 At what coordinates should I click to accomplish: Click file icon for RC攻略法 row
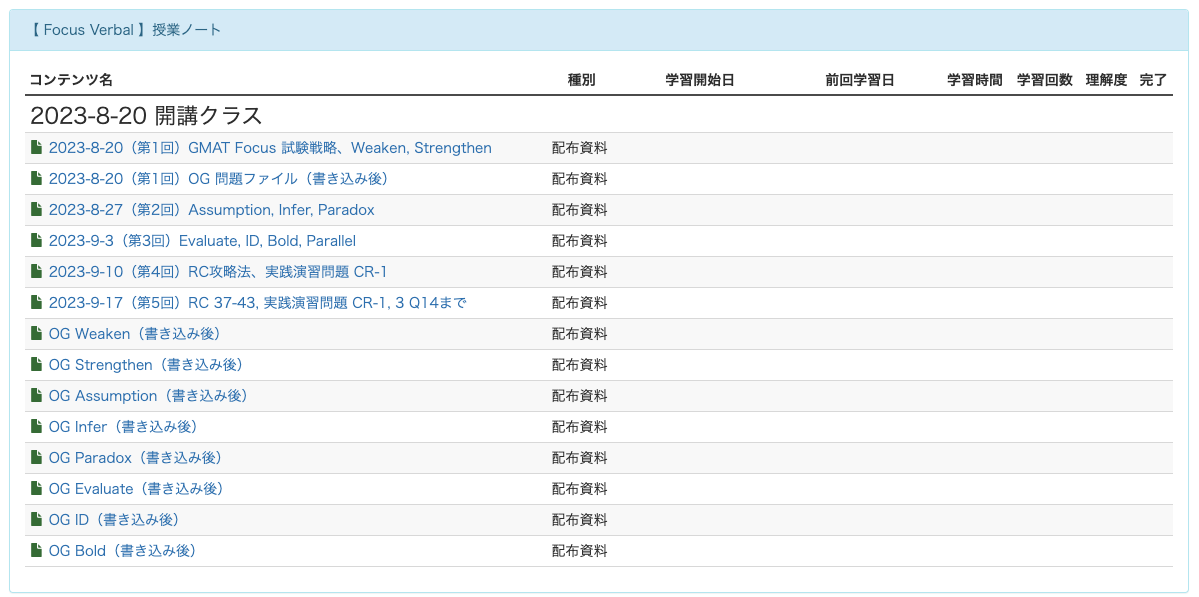pyautogui.click(x=37, y=272)
